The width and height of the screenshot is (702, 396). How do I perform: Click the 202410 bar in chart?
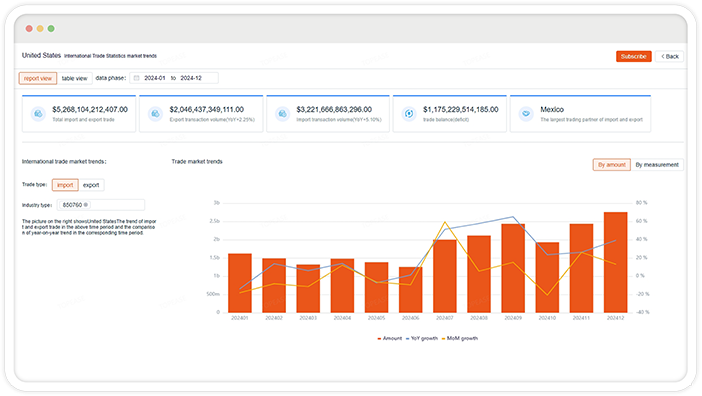click(x=547, y=277)
